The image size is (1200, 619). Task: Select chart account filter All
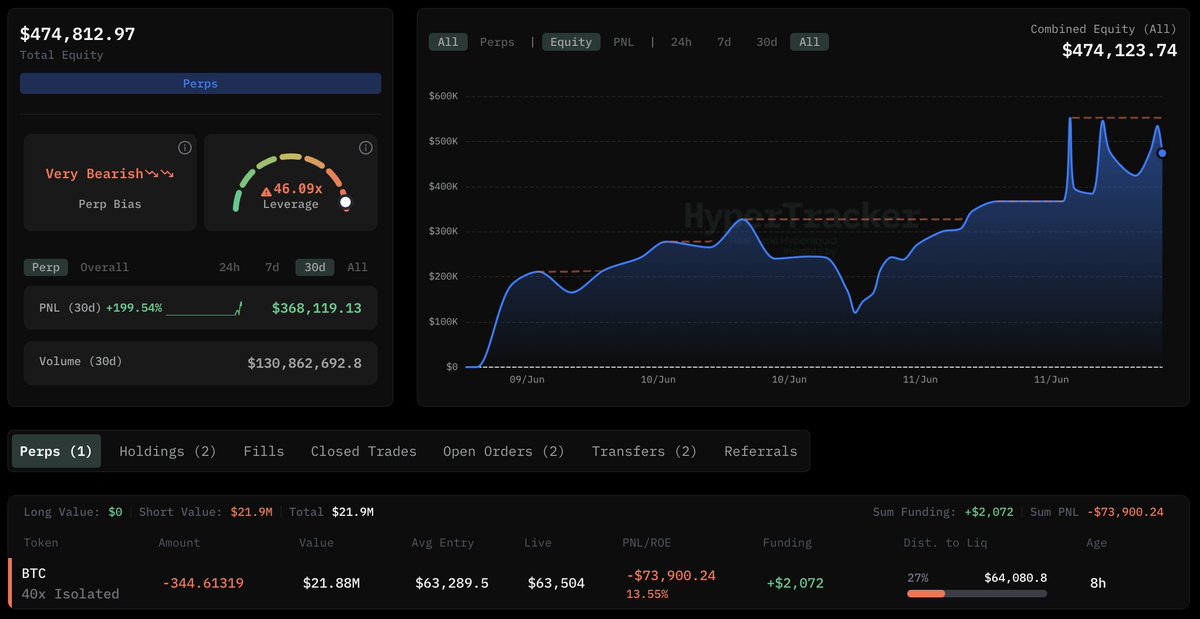coord(448,42)
